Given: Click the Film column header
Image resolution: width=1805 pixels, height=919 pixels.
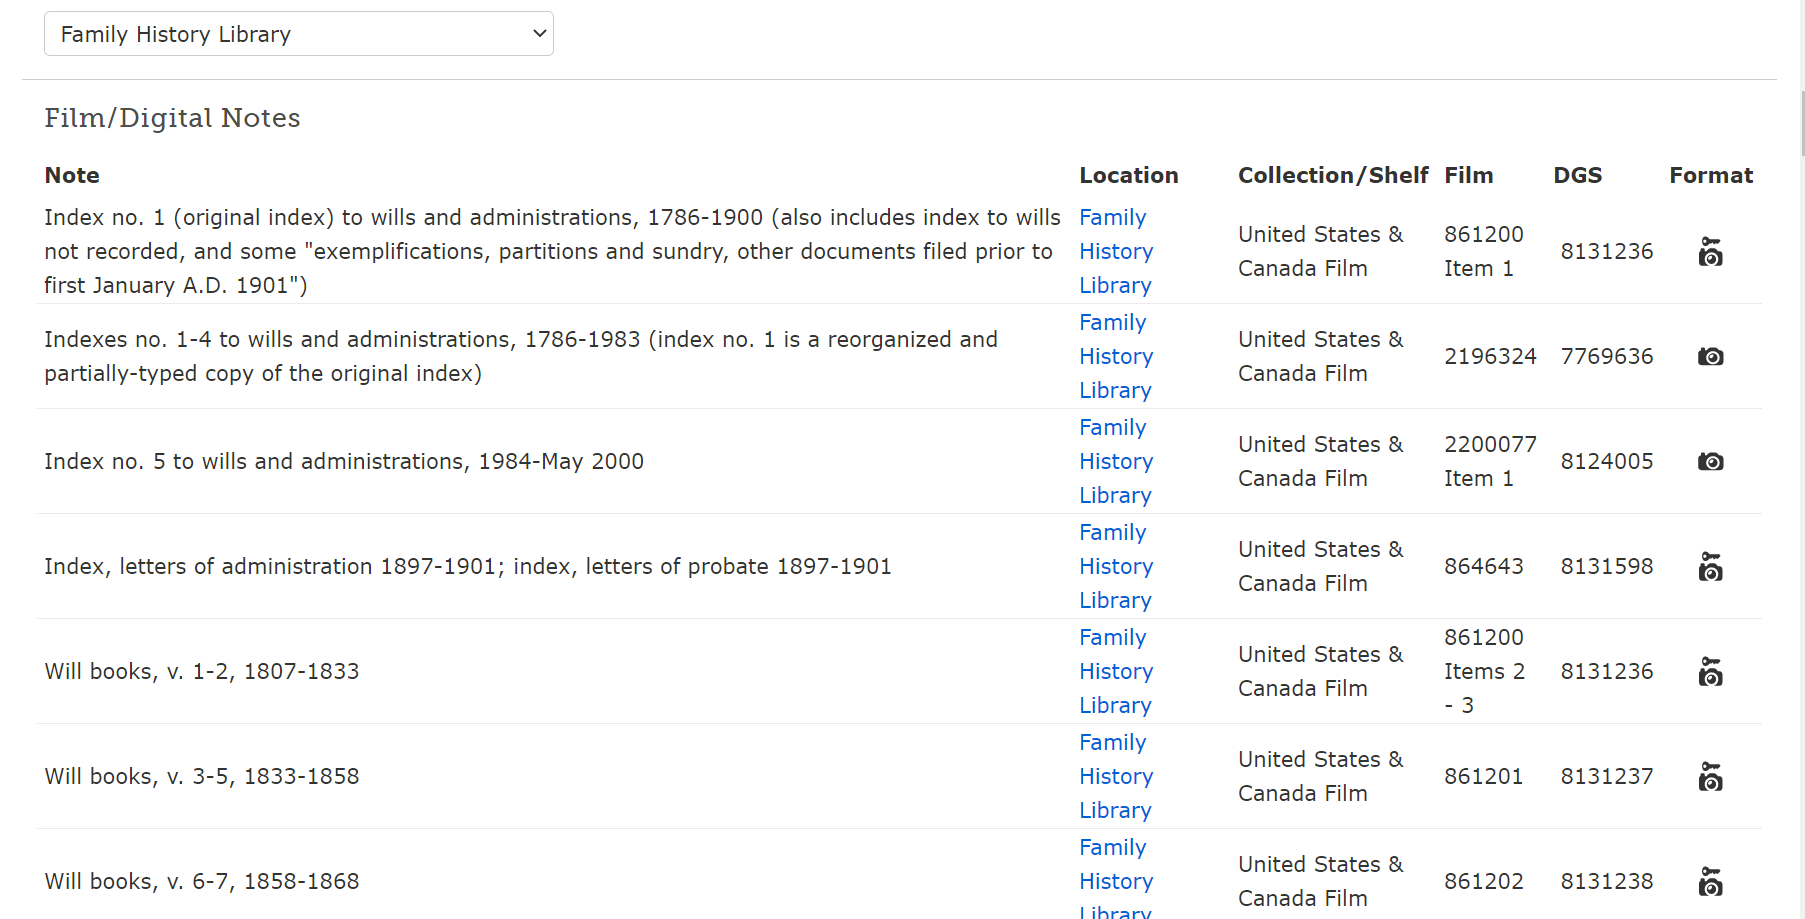Looking at the screenshot, I should tap(1468, 175).
